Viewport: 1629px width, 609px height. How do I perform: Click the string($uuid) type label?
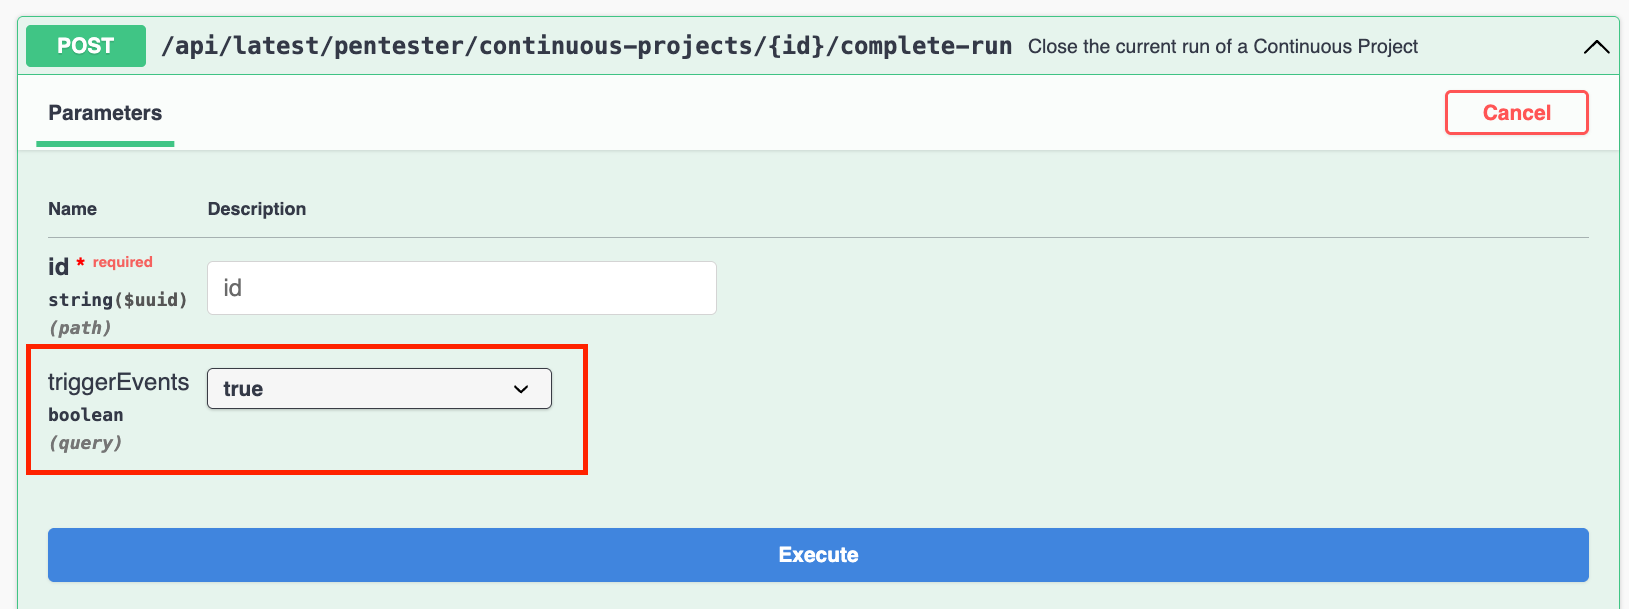117,300
